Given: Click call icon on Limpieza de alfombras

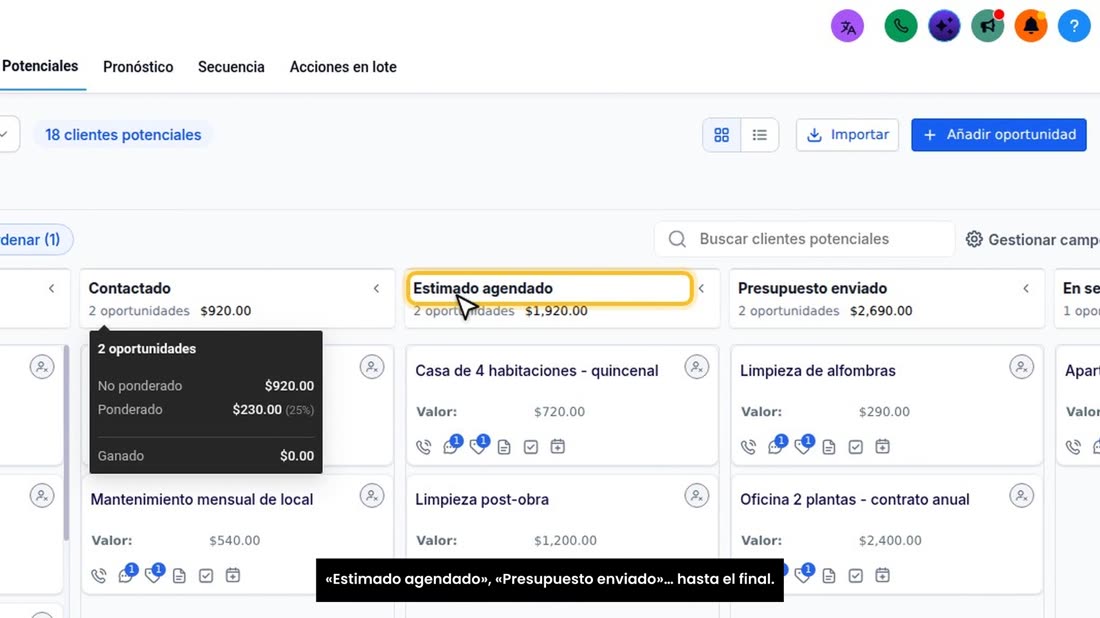Looking at the screenshot, I should [749, 447].
